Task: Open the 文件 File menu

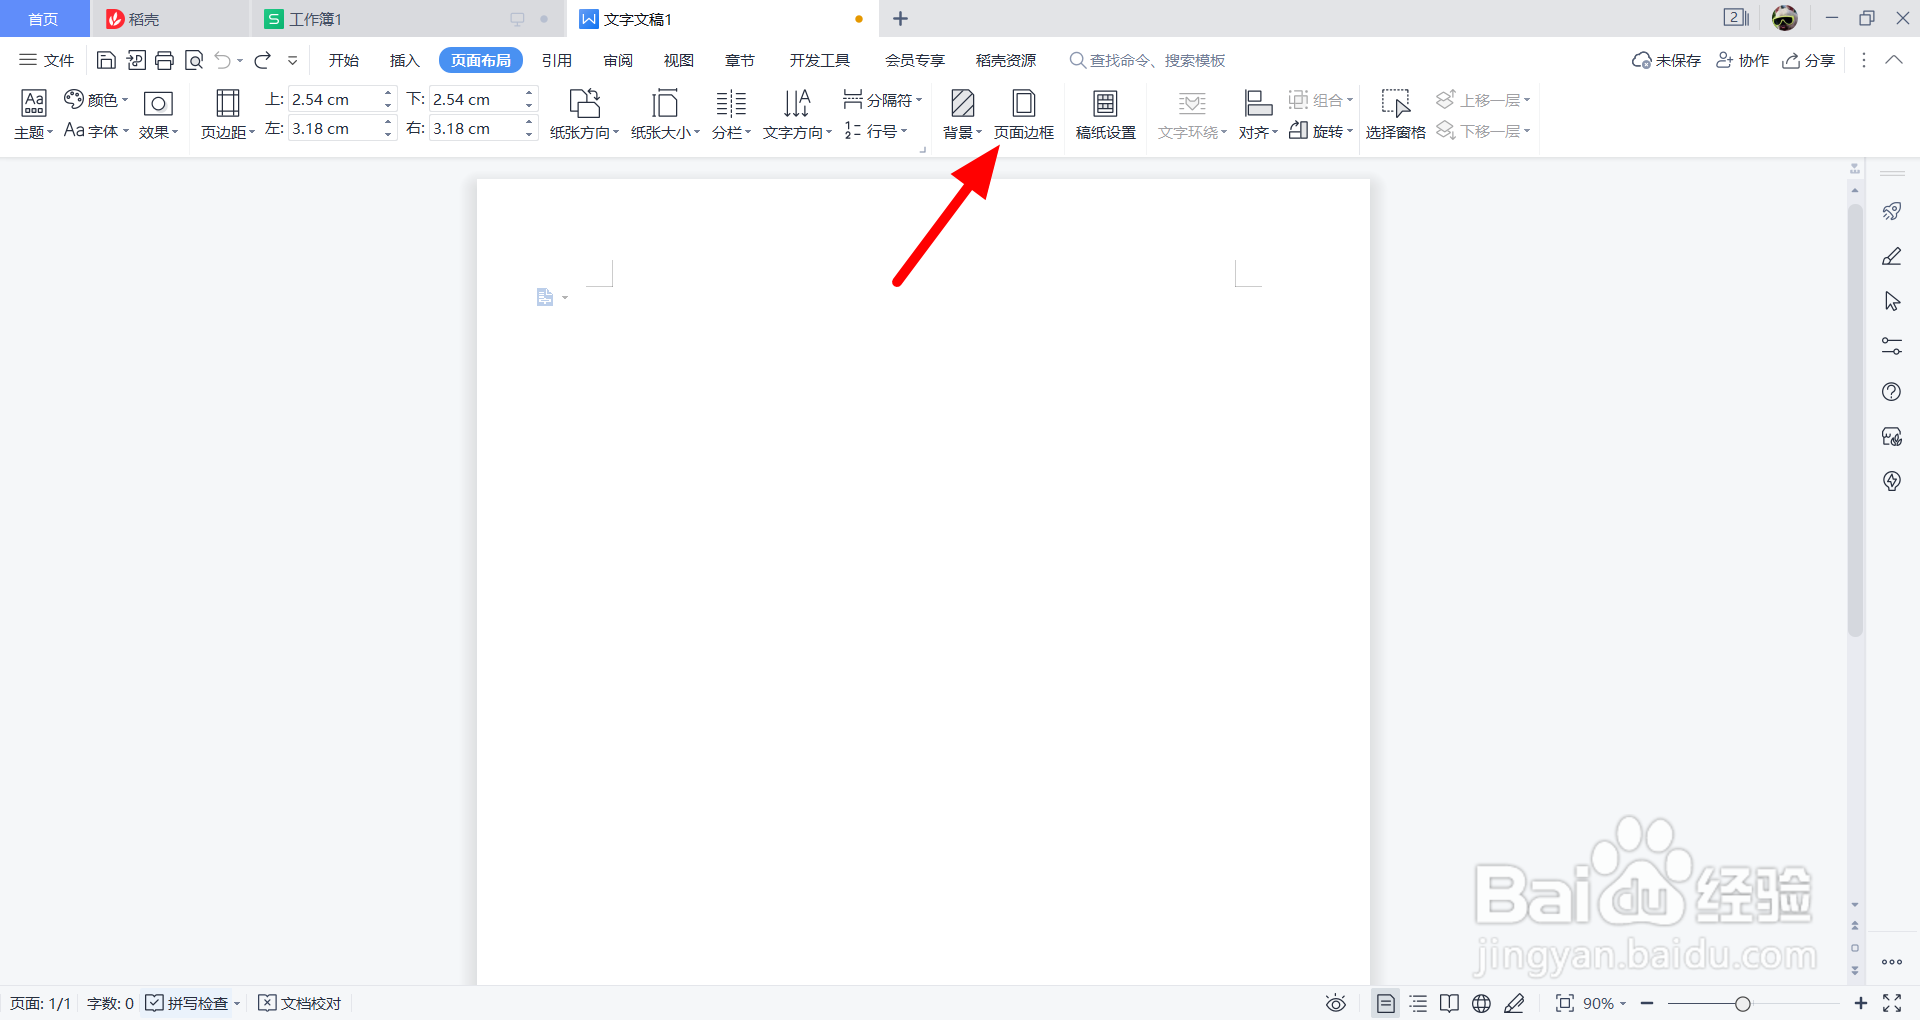Action: (x=47, y=60)
